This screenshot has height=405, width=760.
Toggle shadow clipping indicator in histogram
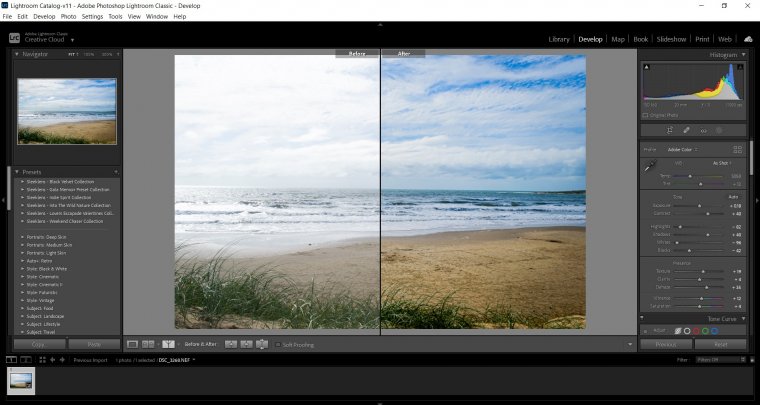click(x=647, y=67)
